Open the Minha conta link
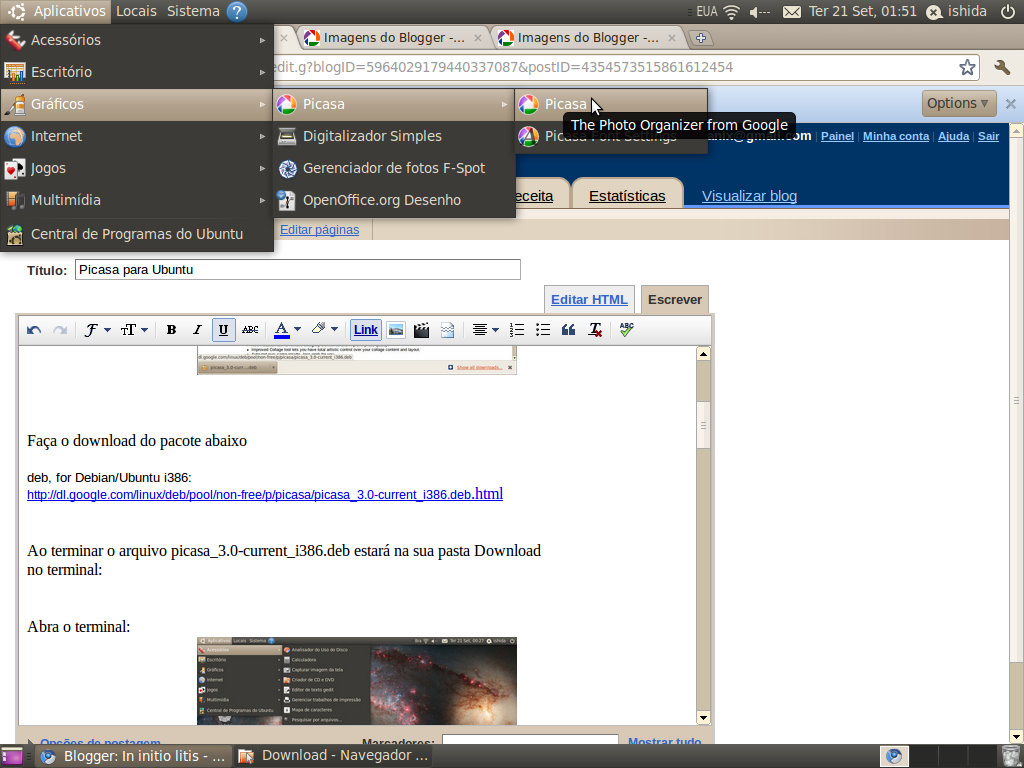The width and height of the screenshot is (1024, 768). point(896,136)
